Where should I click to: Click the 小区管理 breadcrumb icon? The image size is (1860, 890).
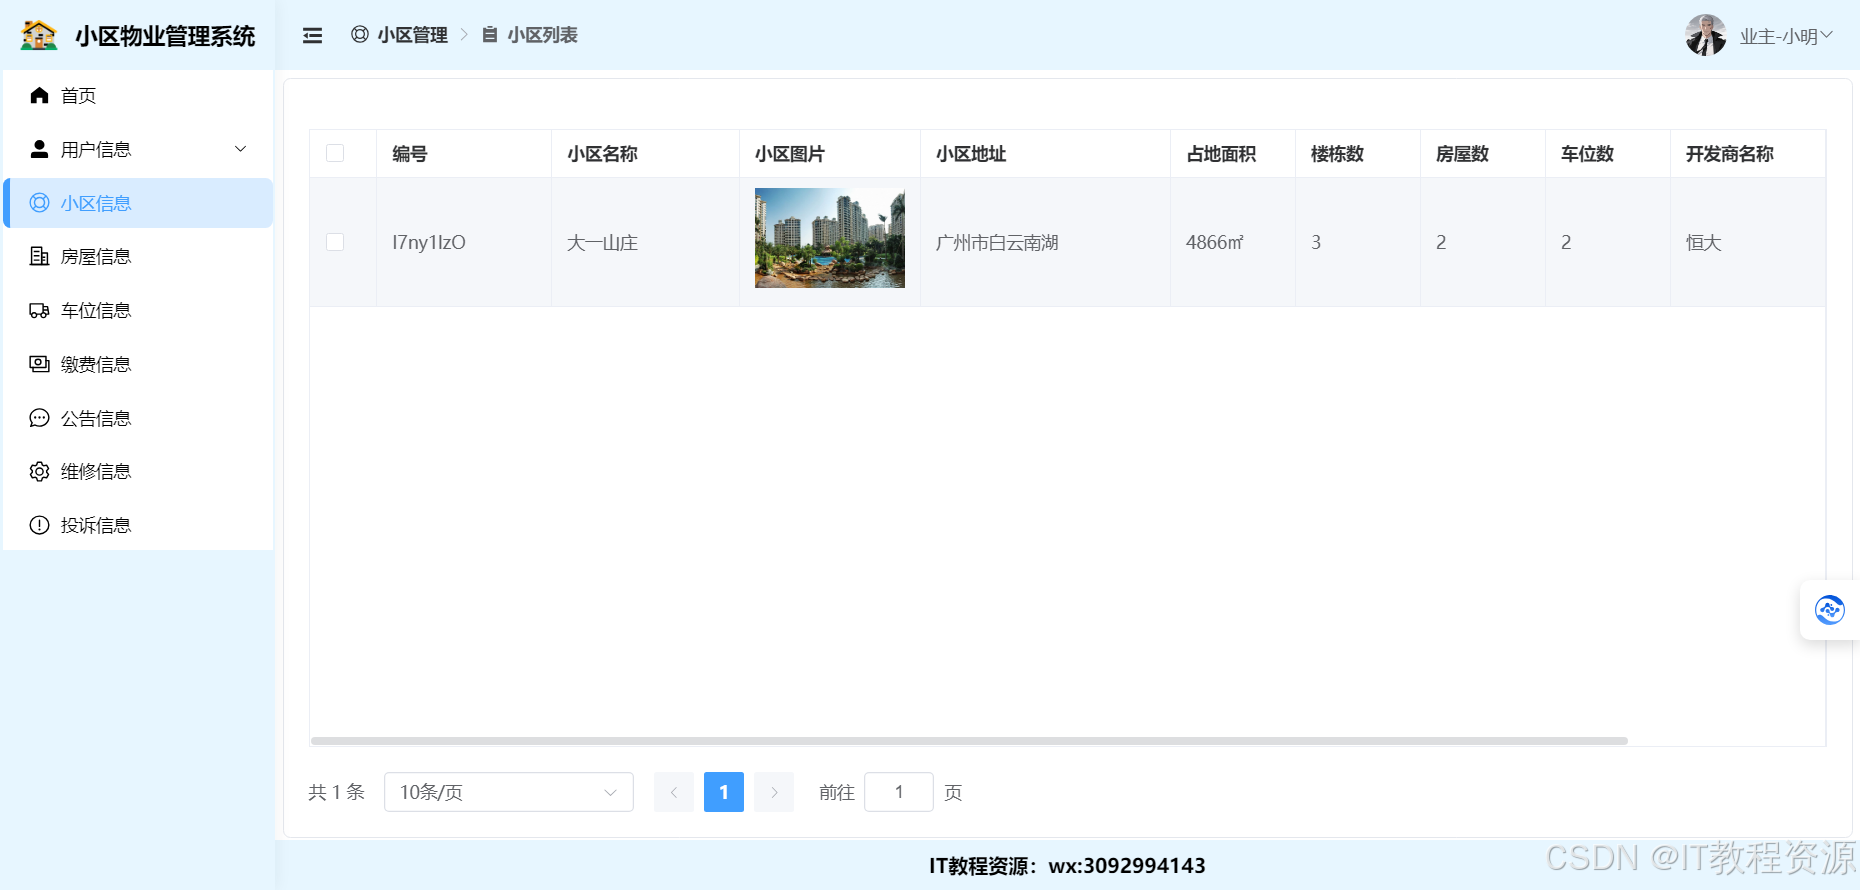click(360, 35)
